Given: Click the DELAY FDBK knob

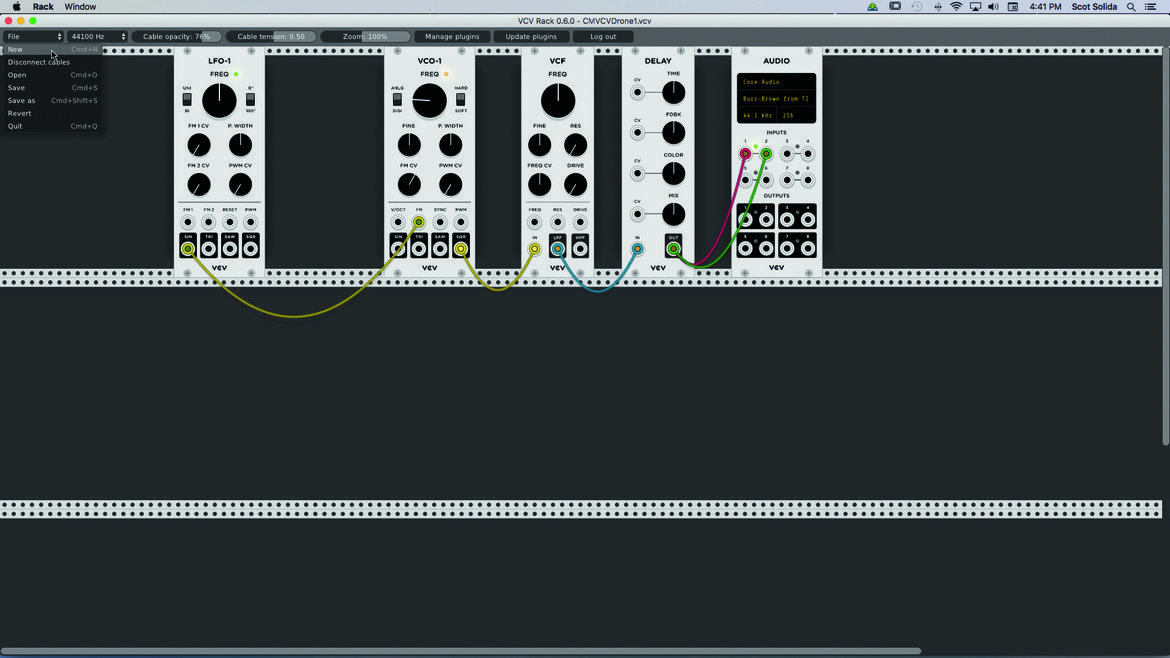Looking at the screenshot, I should [673, 133].
